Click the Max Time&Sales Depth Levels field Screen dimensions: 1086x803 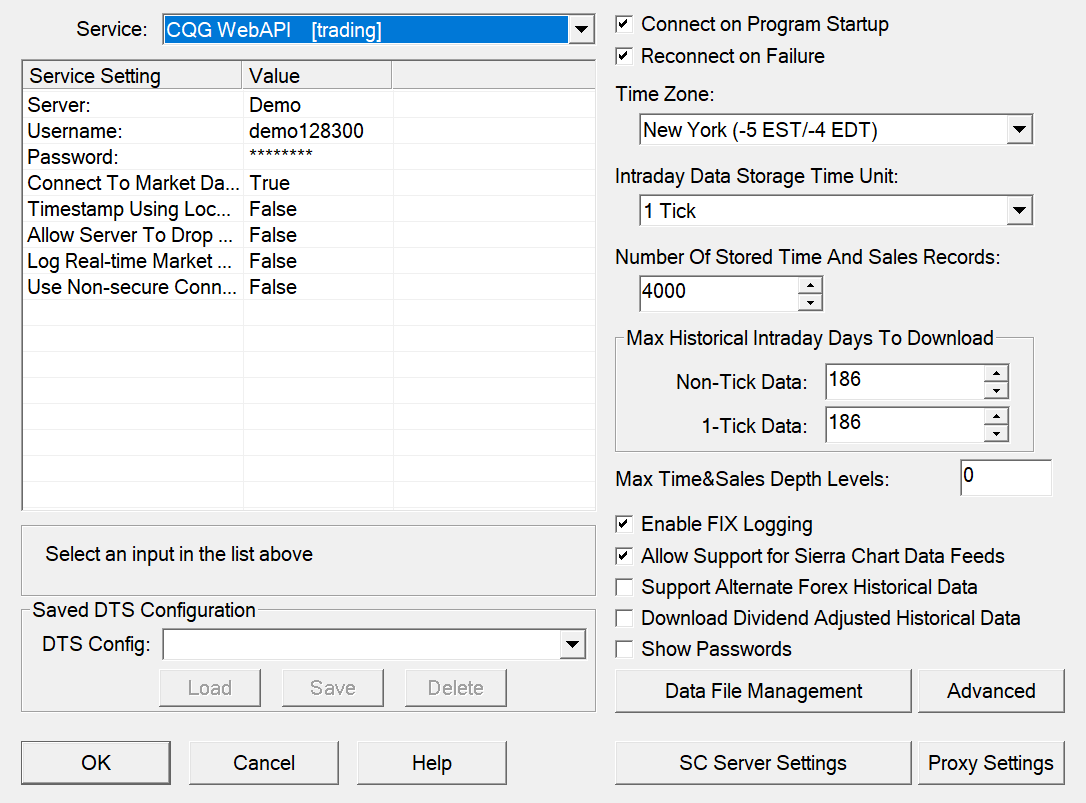coord(1005,478)
